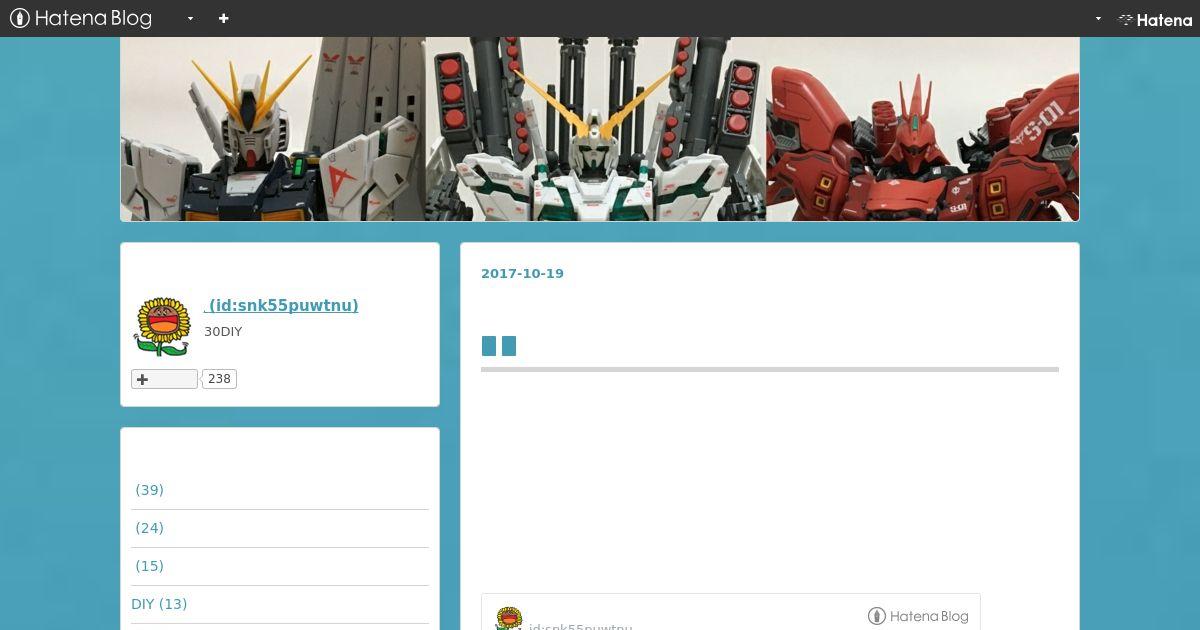Screen dimensions: 1200x630
Task: Click the 2017-10-19 date link
Action: click(522, 273)
